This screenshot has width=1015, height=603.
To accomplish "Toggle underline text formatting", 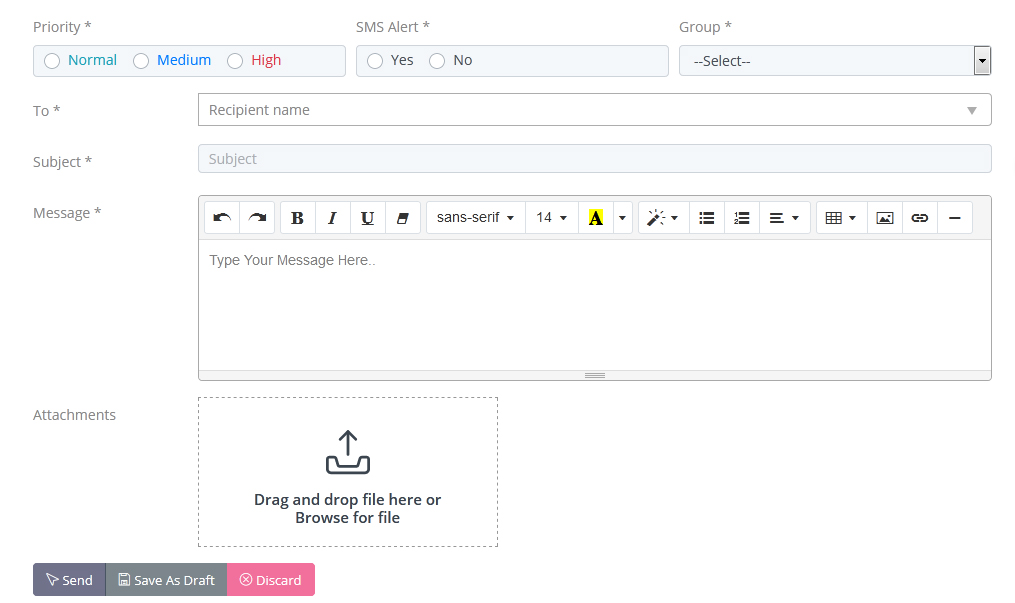I will [367, 218].
